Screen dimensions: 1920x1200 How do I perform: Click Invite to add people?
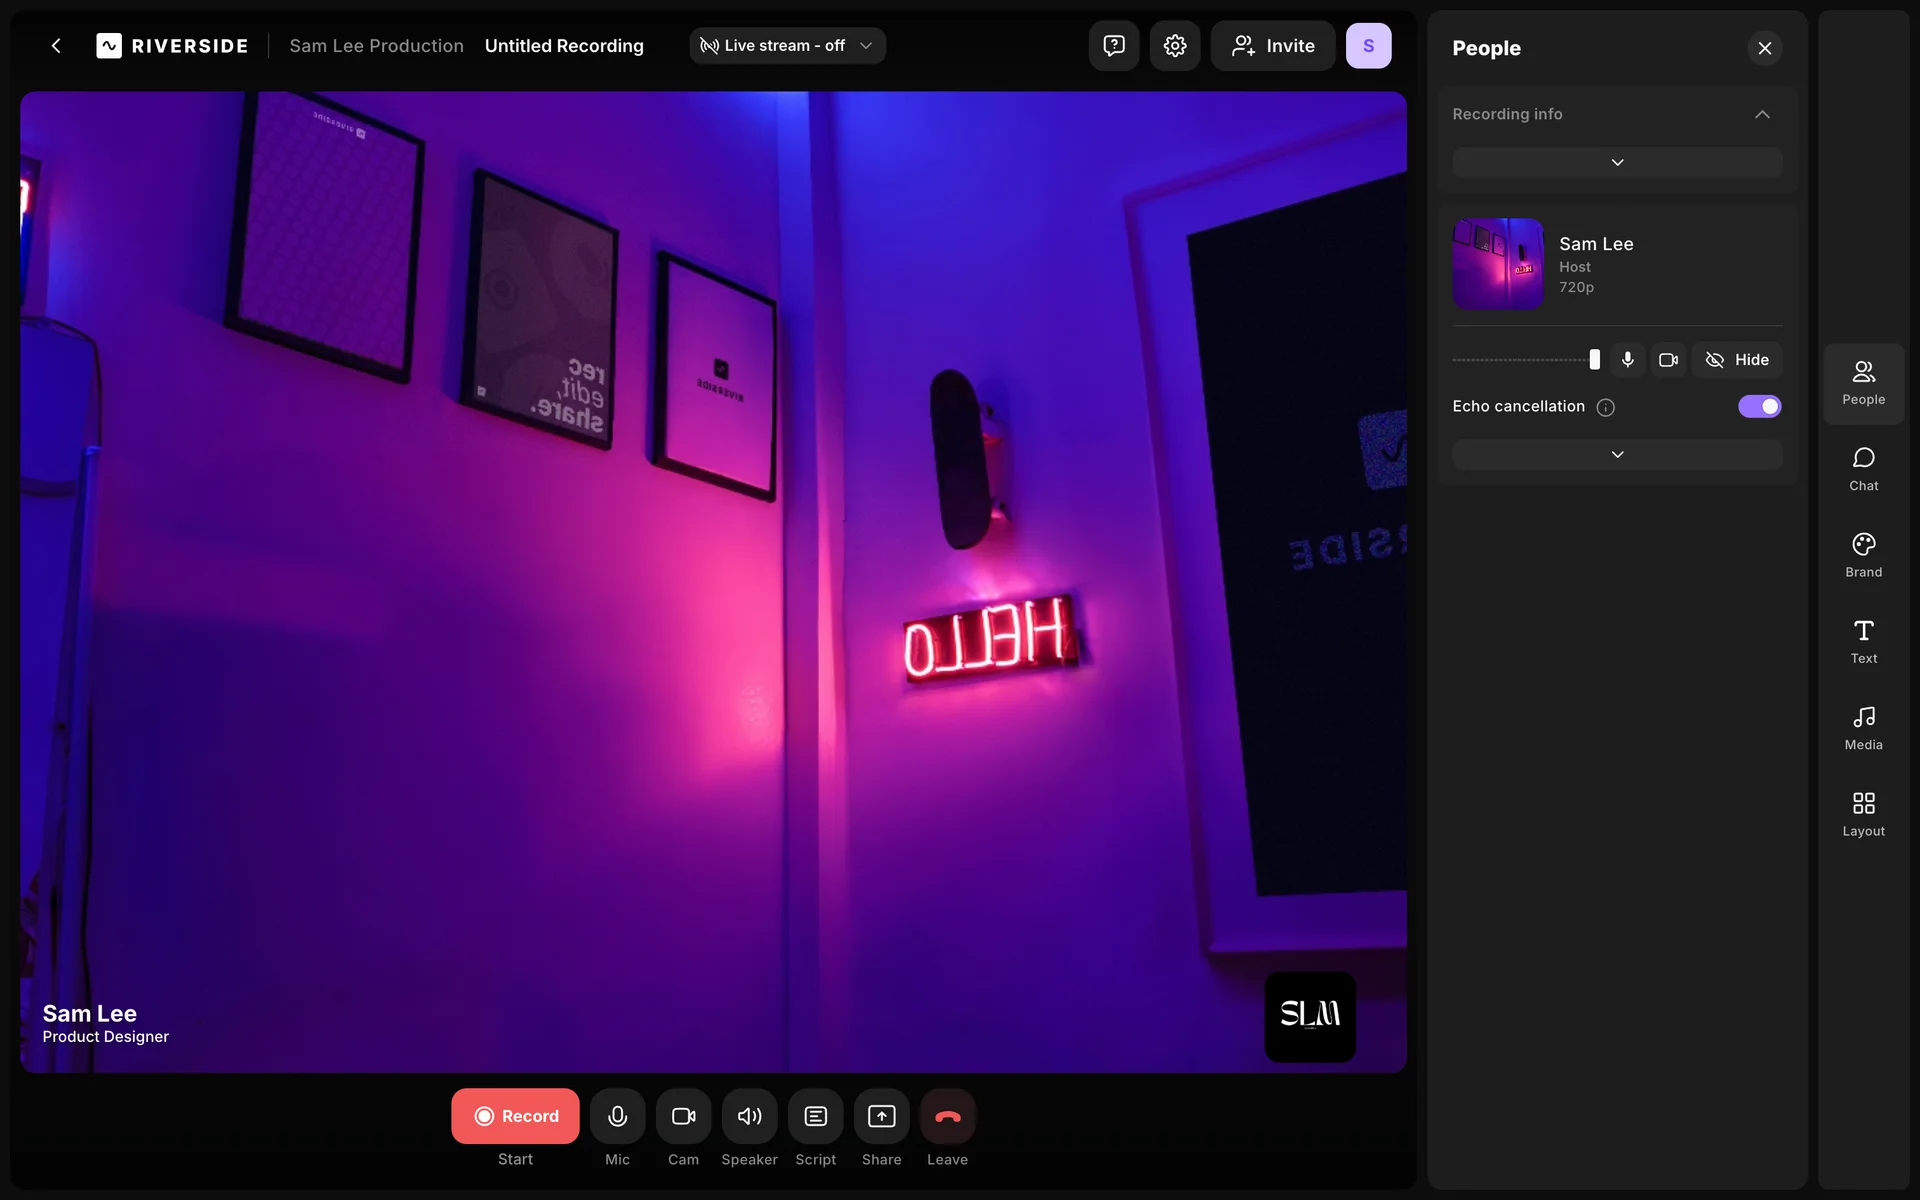pyautogui.click(x=1272, y=46)
